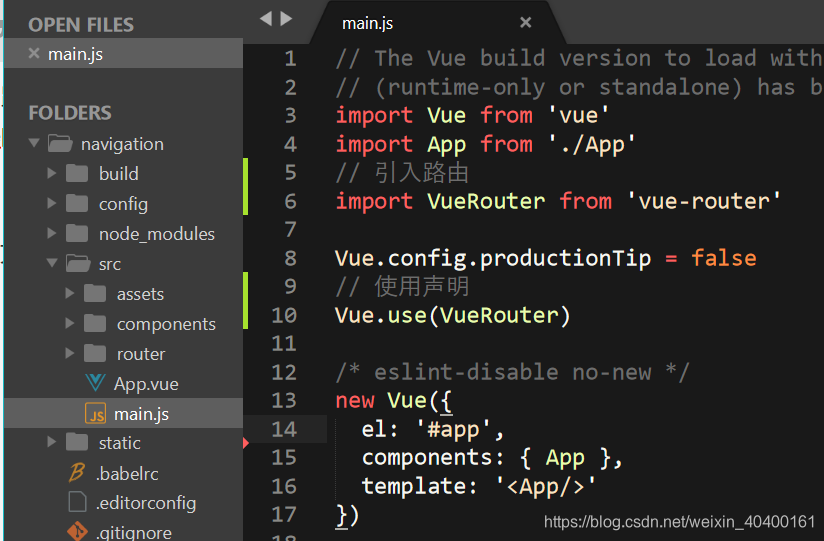Click the 'false' keyword on line 8
Screen dimensions: 824x541
(x=724, y=258)
